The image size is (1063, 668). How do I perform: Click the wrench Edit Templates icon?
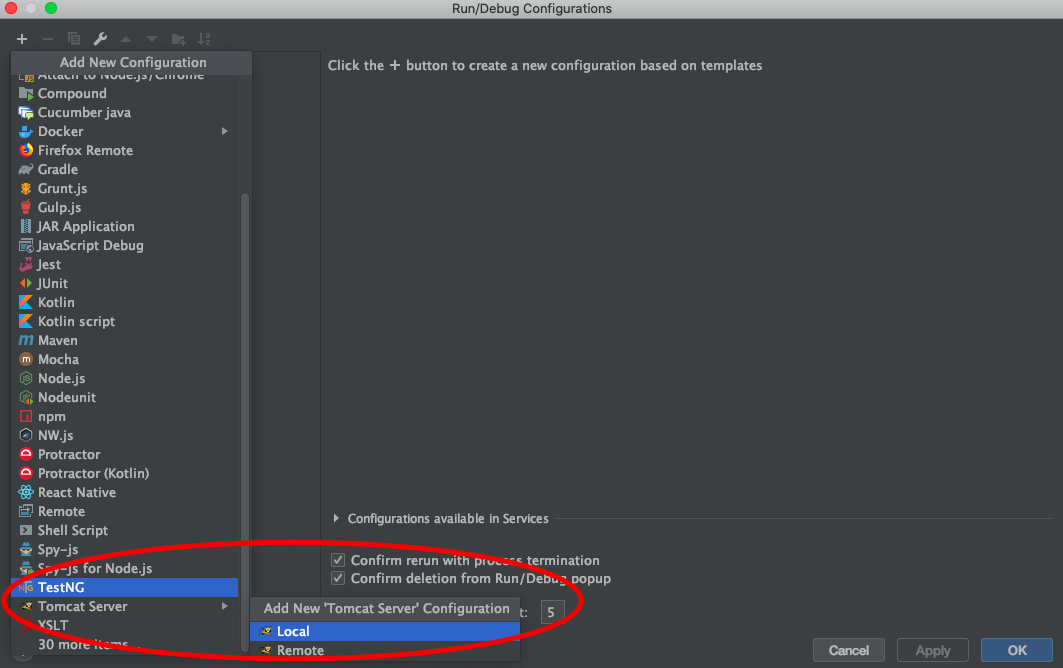click(x=100, y=39)
